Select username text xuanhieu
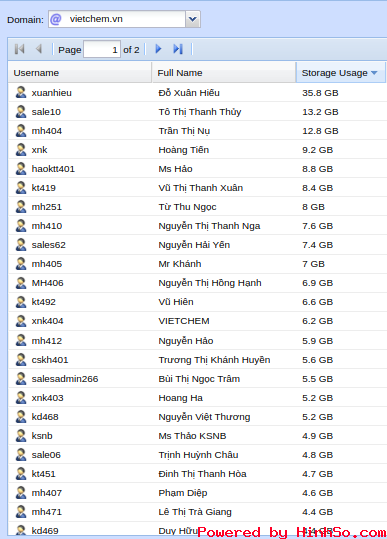Viewport: 387px width, 539px height. click(52, 93)
